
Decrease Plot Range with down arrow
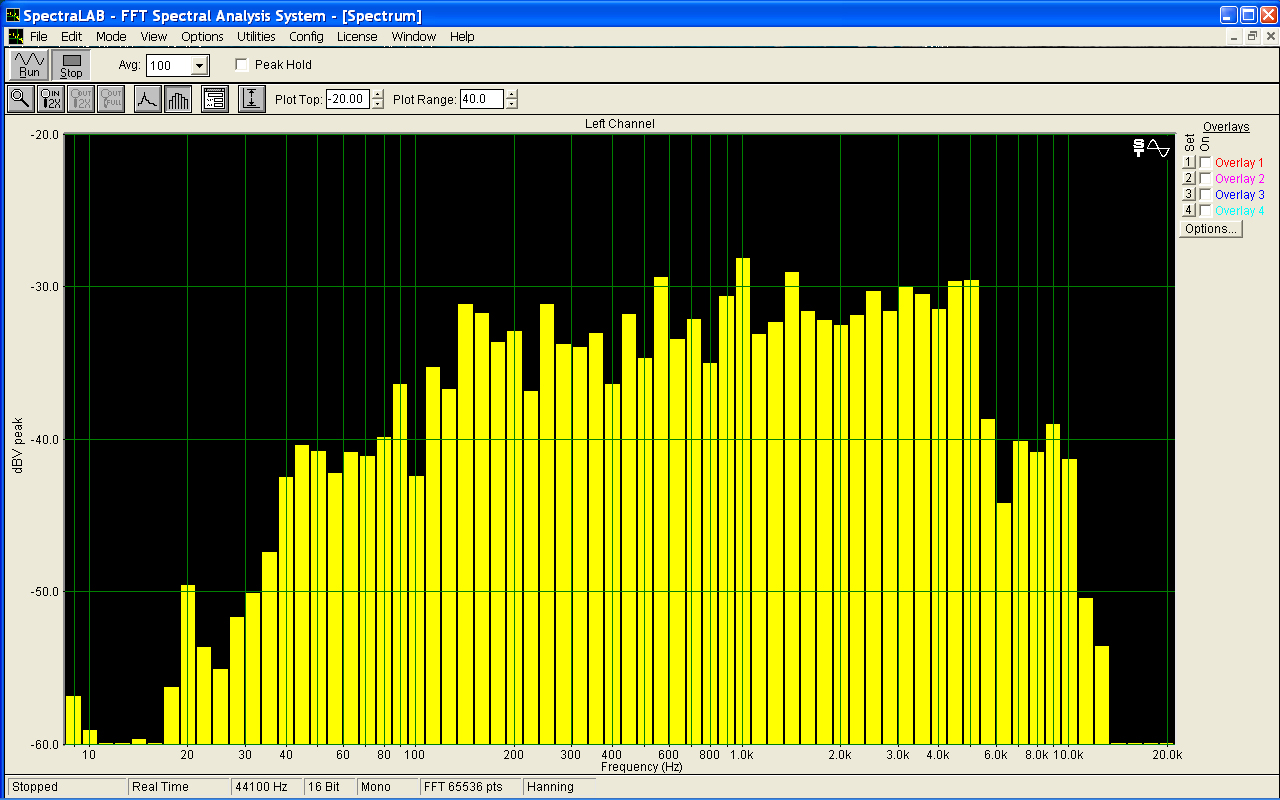(512, 104)
